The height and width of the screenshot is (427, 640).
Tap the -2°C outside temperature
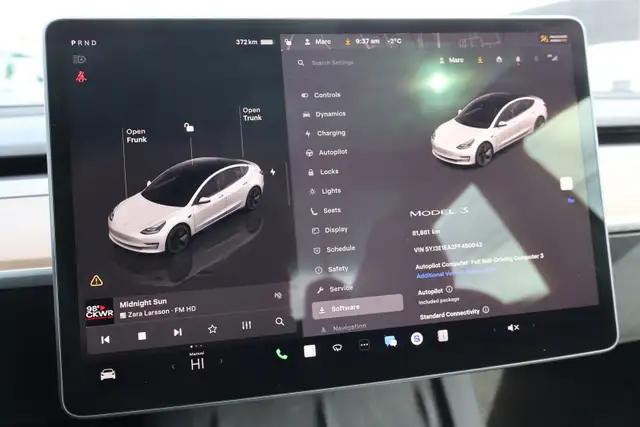coord(394,41)
